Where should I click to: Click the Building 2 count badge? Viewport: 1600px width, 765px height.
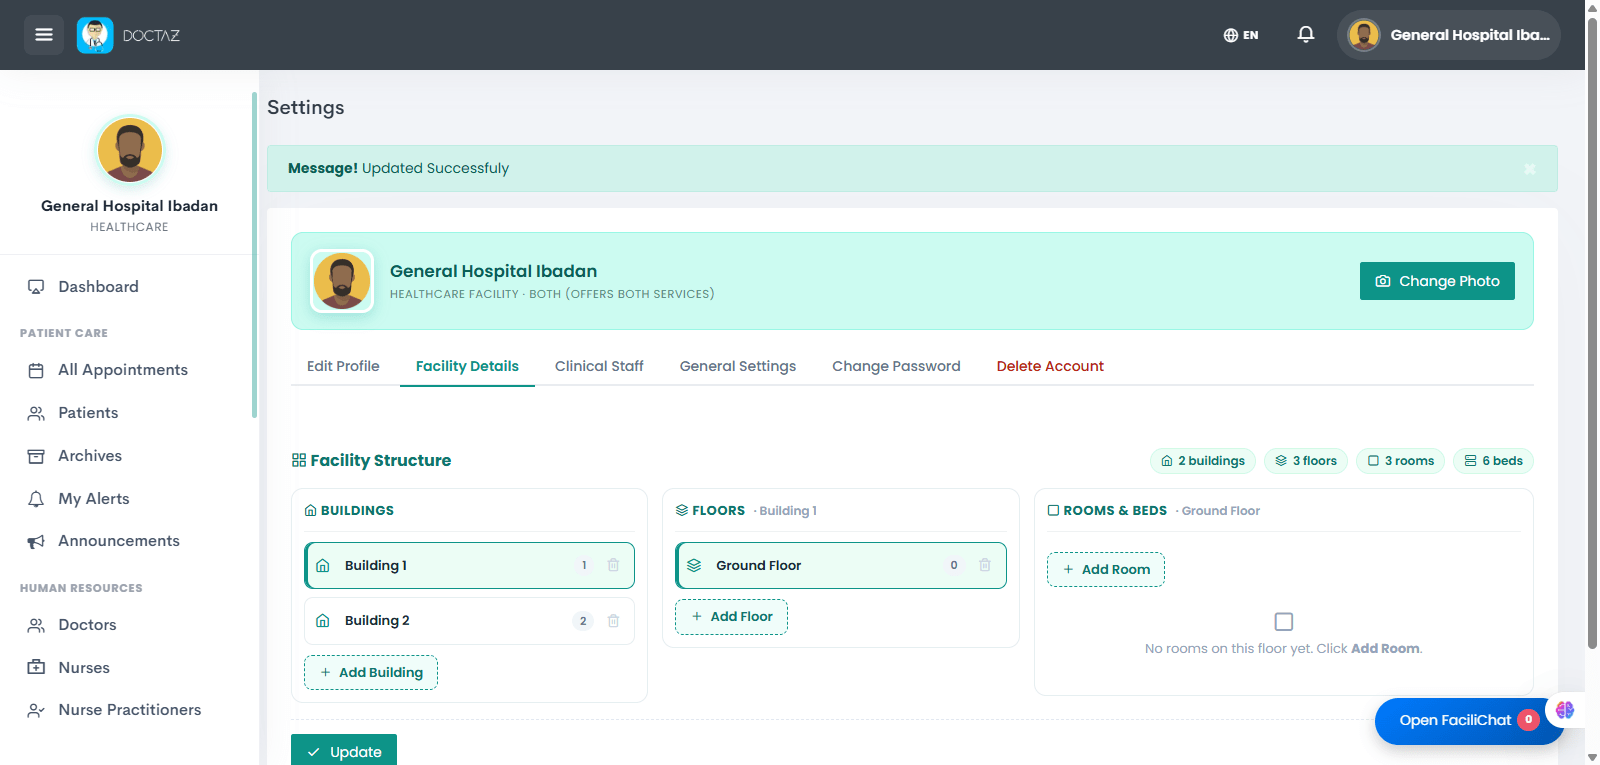[x=583, y=621]
